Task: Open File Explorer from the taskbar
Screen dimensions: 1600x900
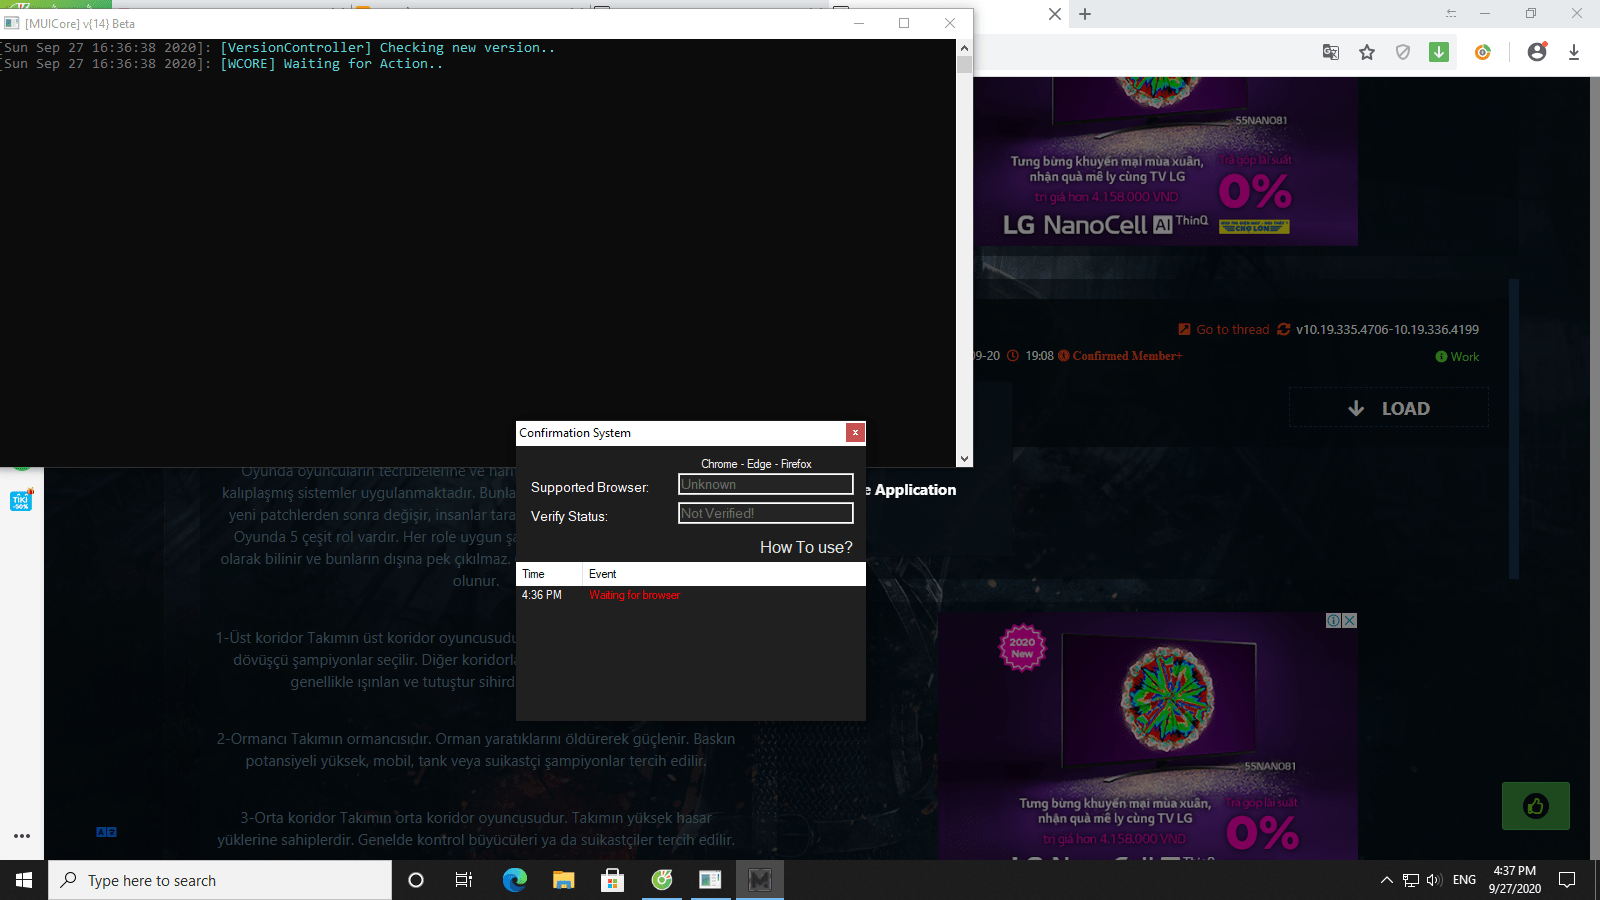Action: pyautogui.click(x=564, y=880)
